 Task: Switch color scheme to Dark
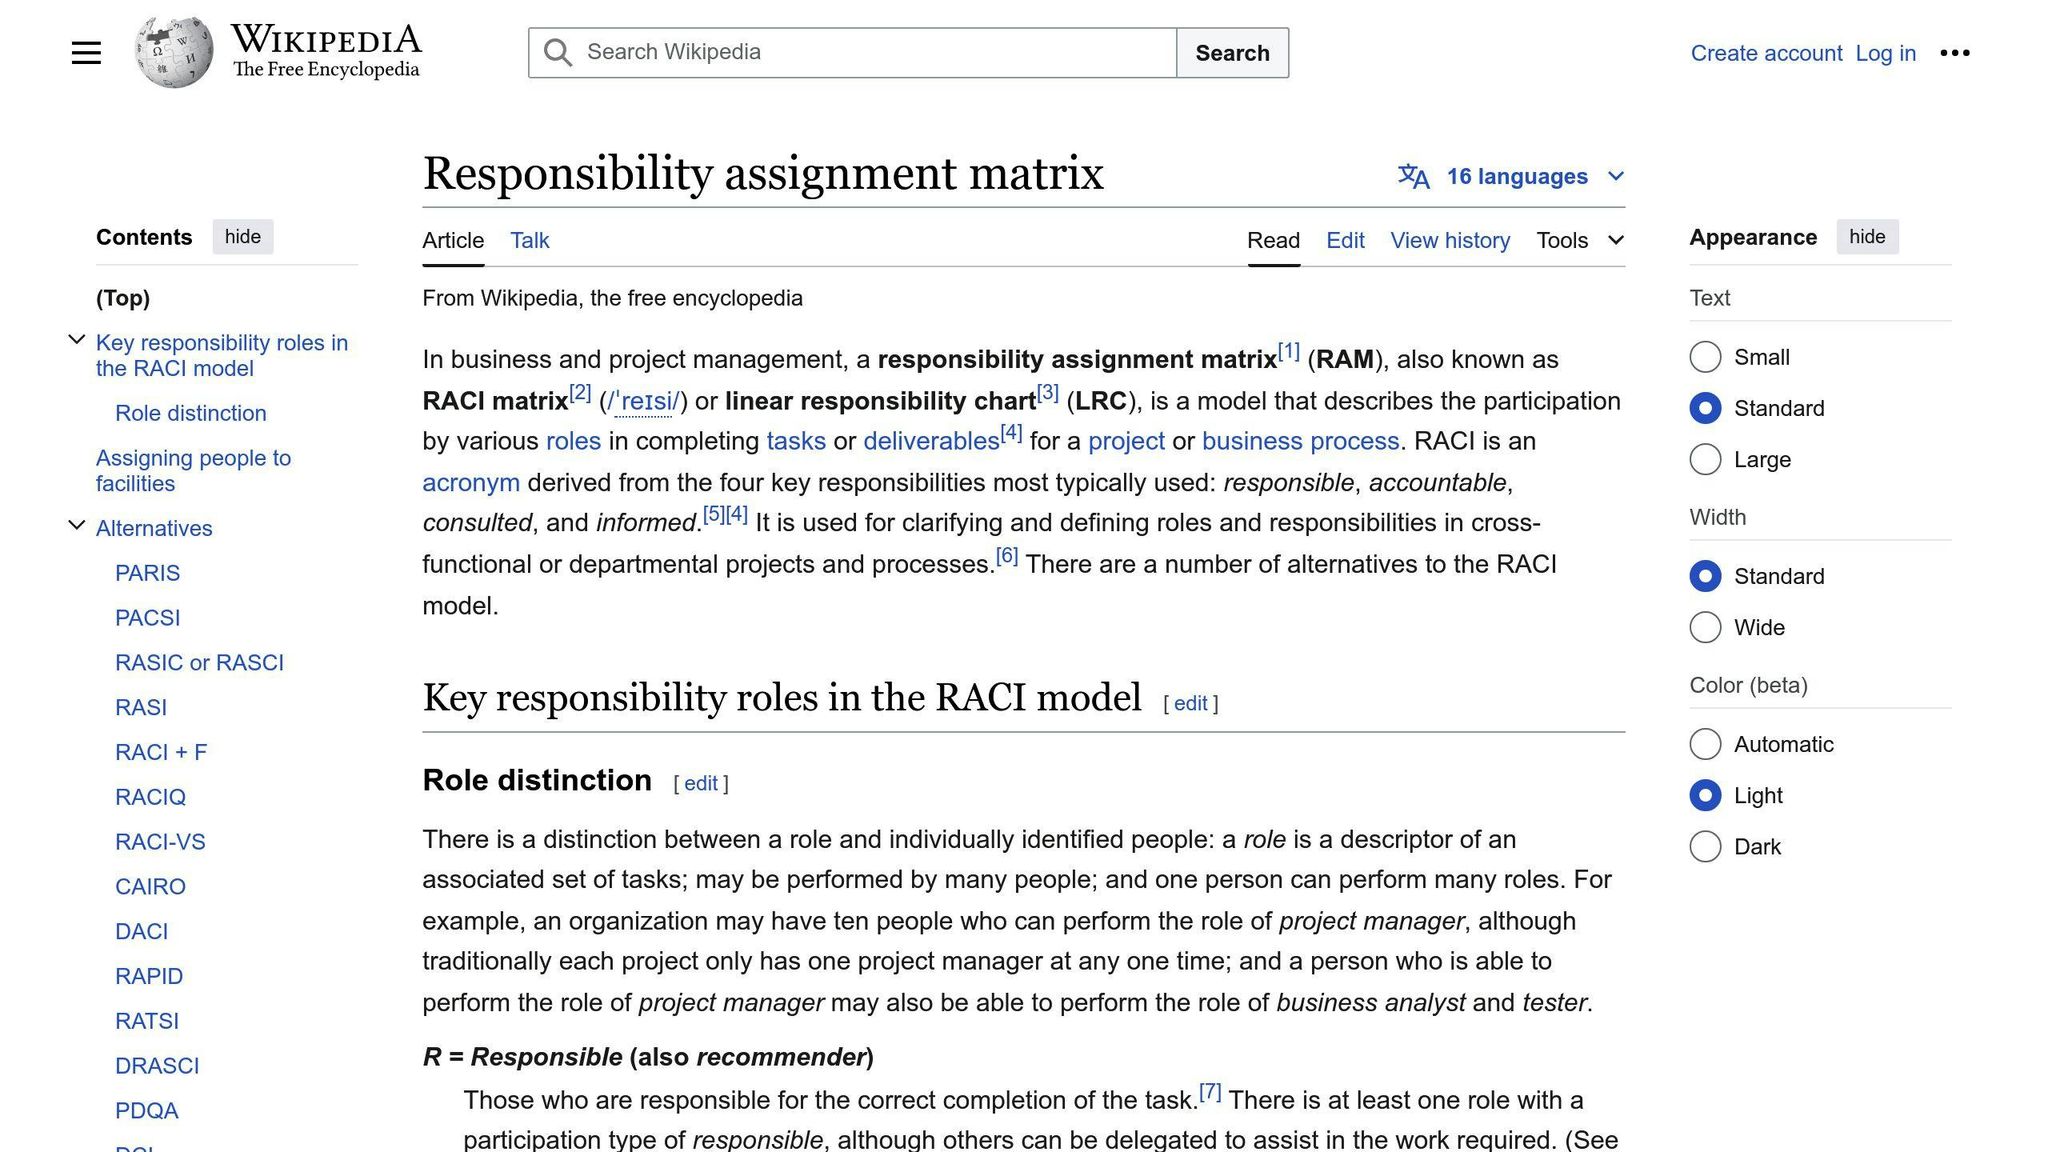point(1705,846)
